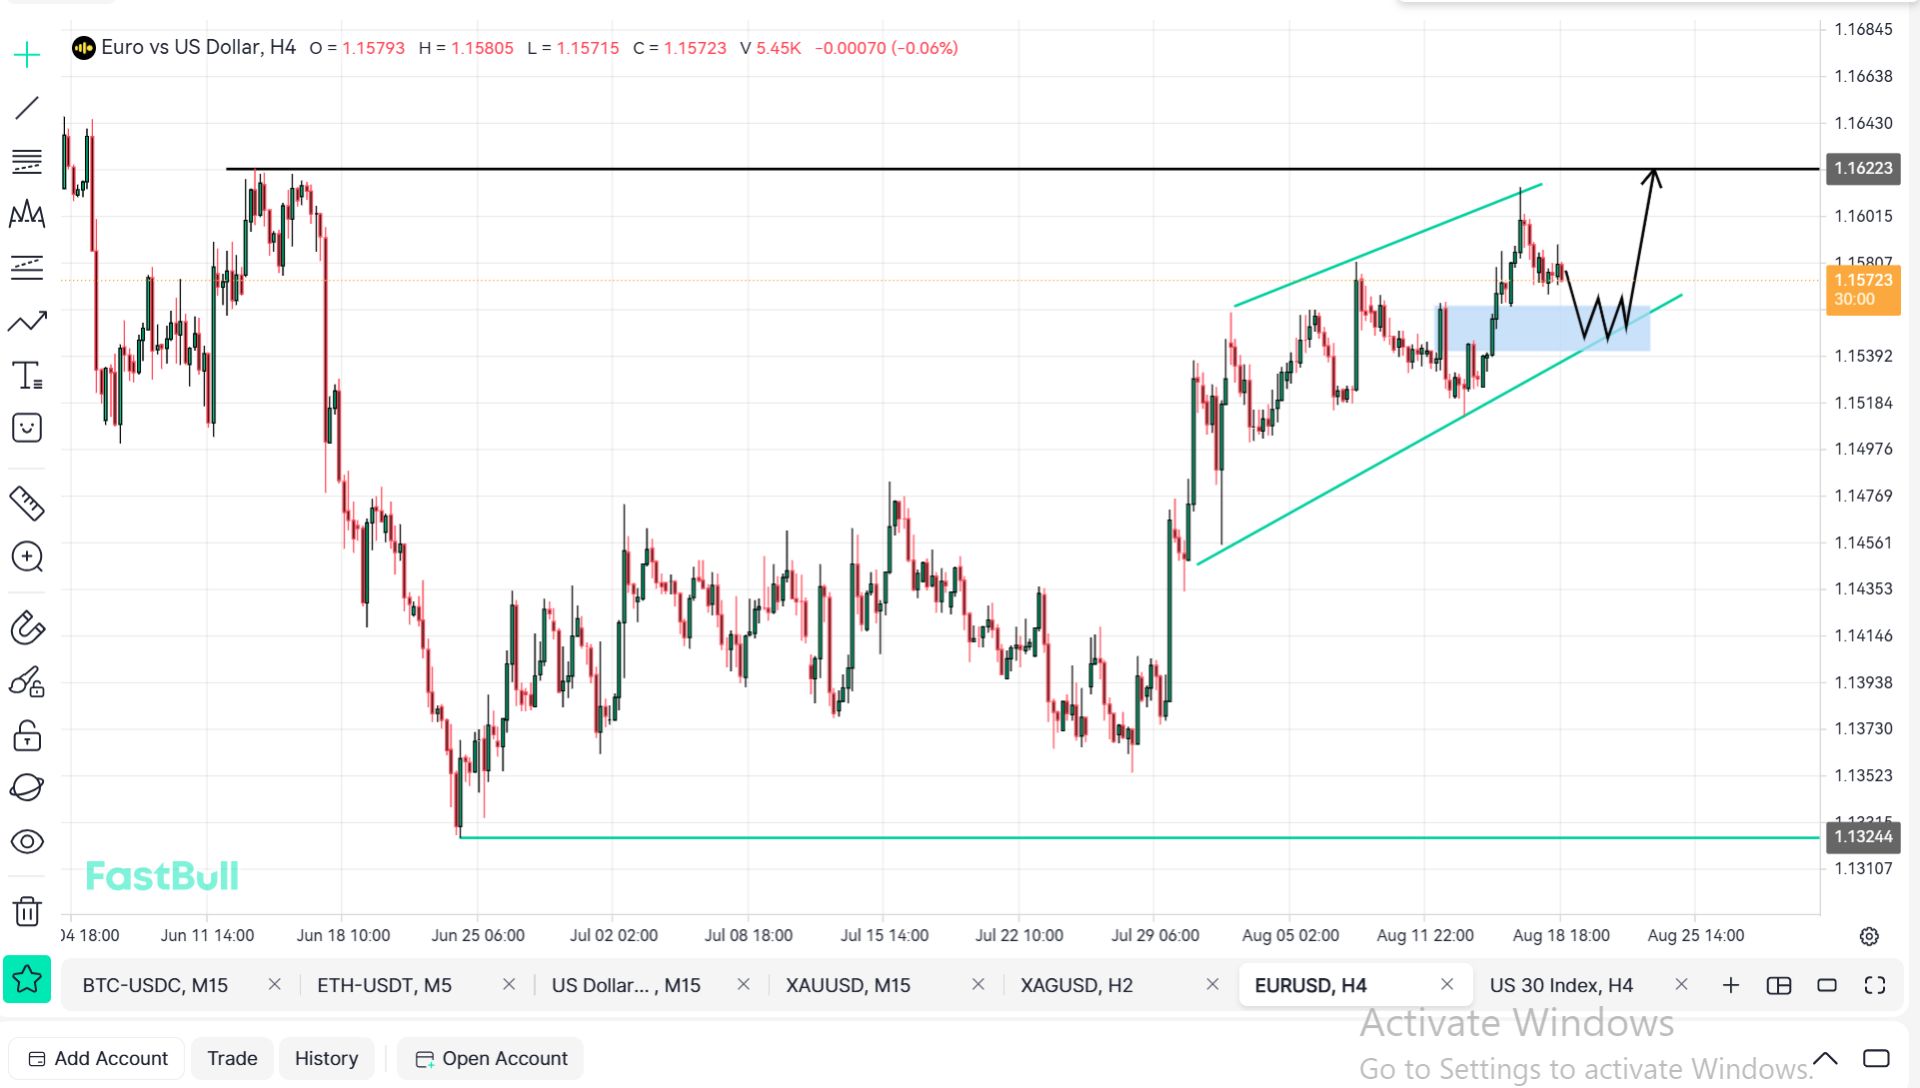The height and width of the screenshot is (1088, 1920).
Task: Switch to XAUUSD, M15 tab
Action: coord(848,985)
